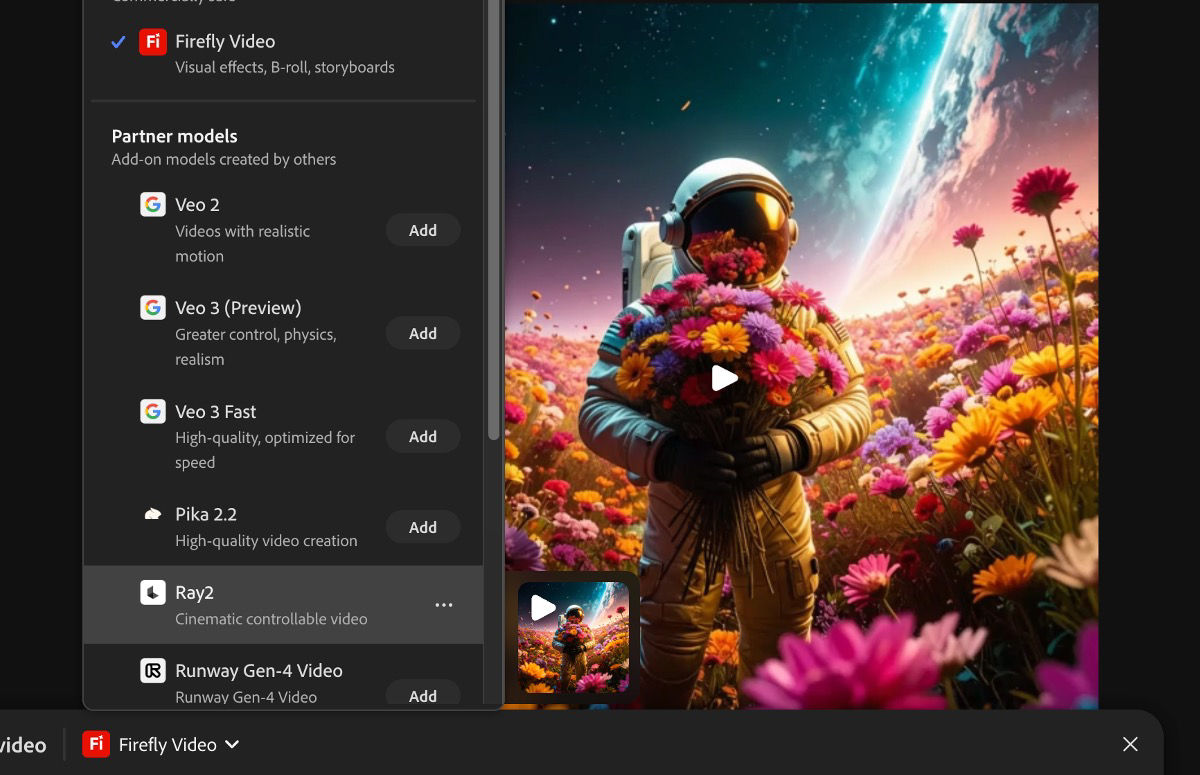Image resolution: width=1200 pixels, height=775 pixels.
Task: Open the Ray2 more options menu
Action: click(444, 605)
